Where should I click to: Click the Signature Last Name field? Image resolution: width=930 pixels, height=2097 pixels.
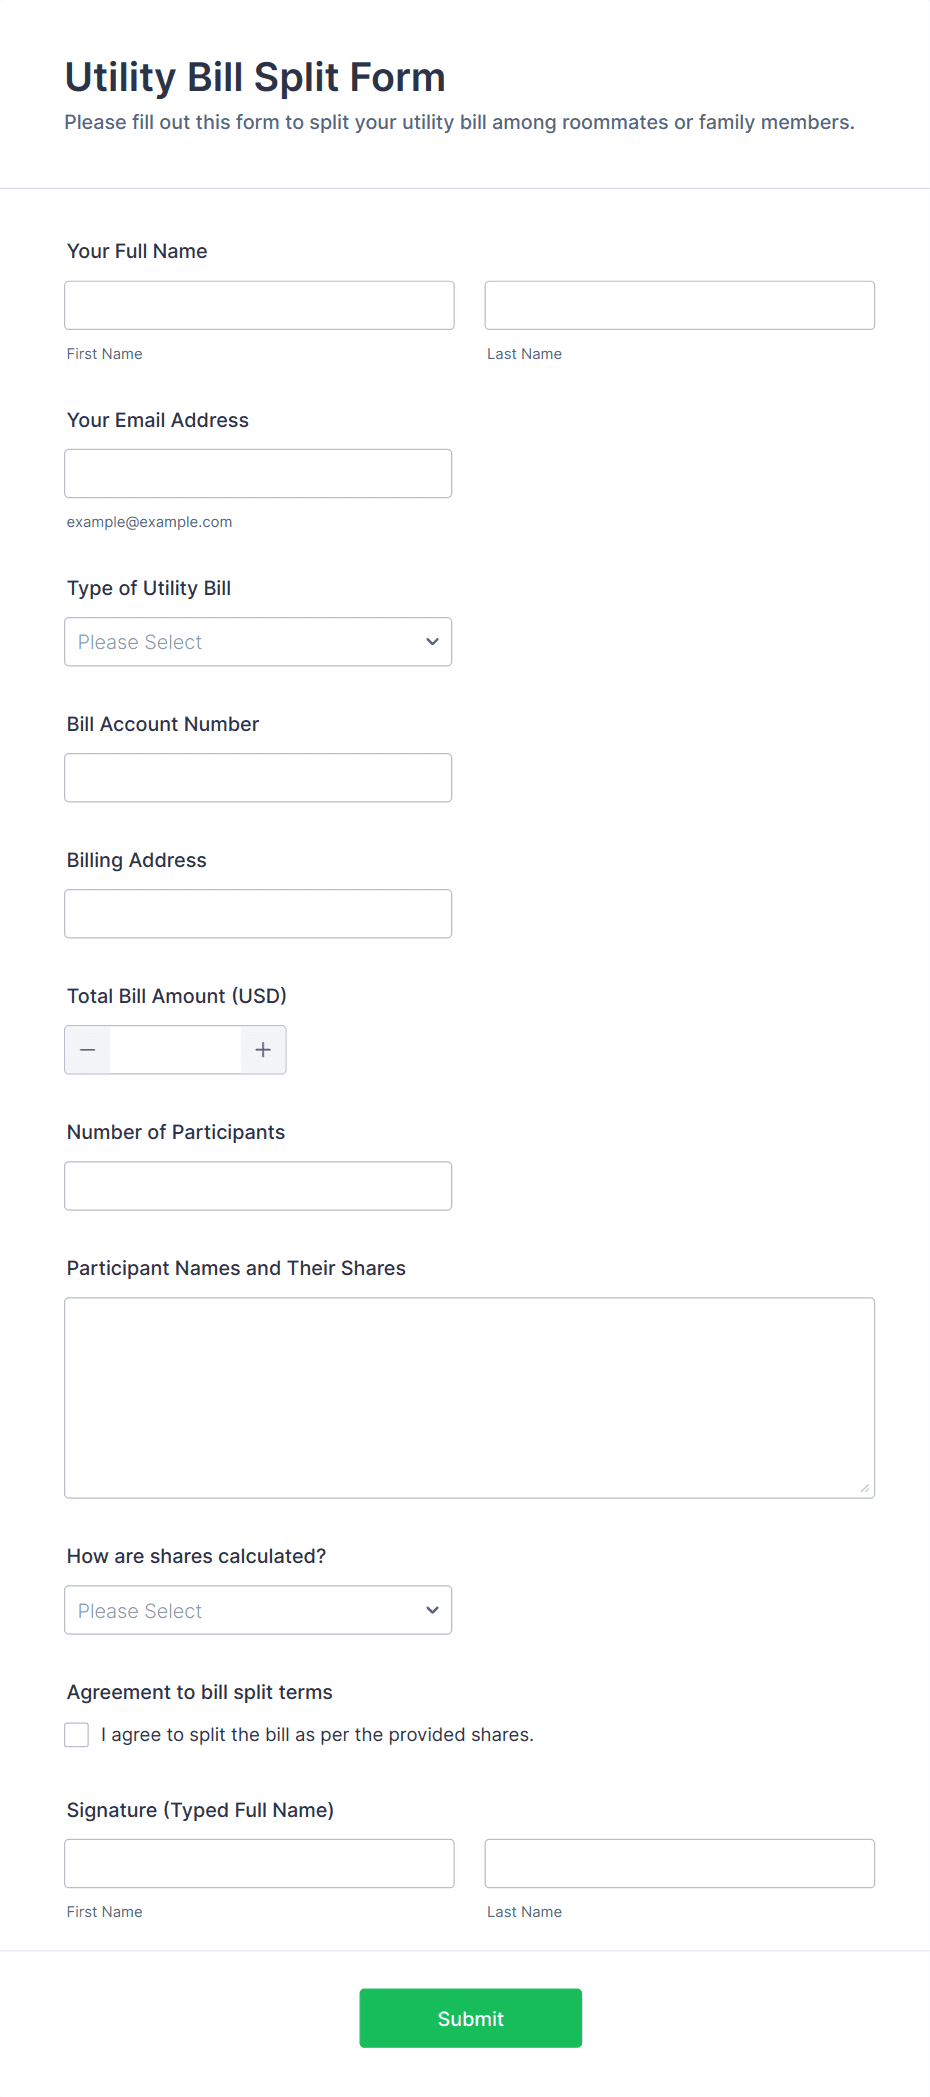[x=679, y=1864]
